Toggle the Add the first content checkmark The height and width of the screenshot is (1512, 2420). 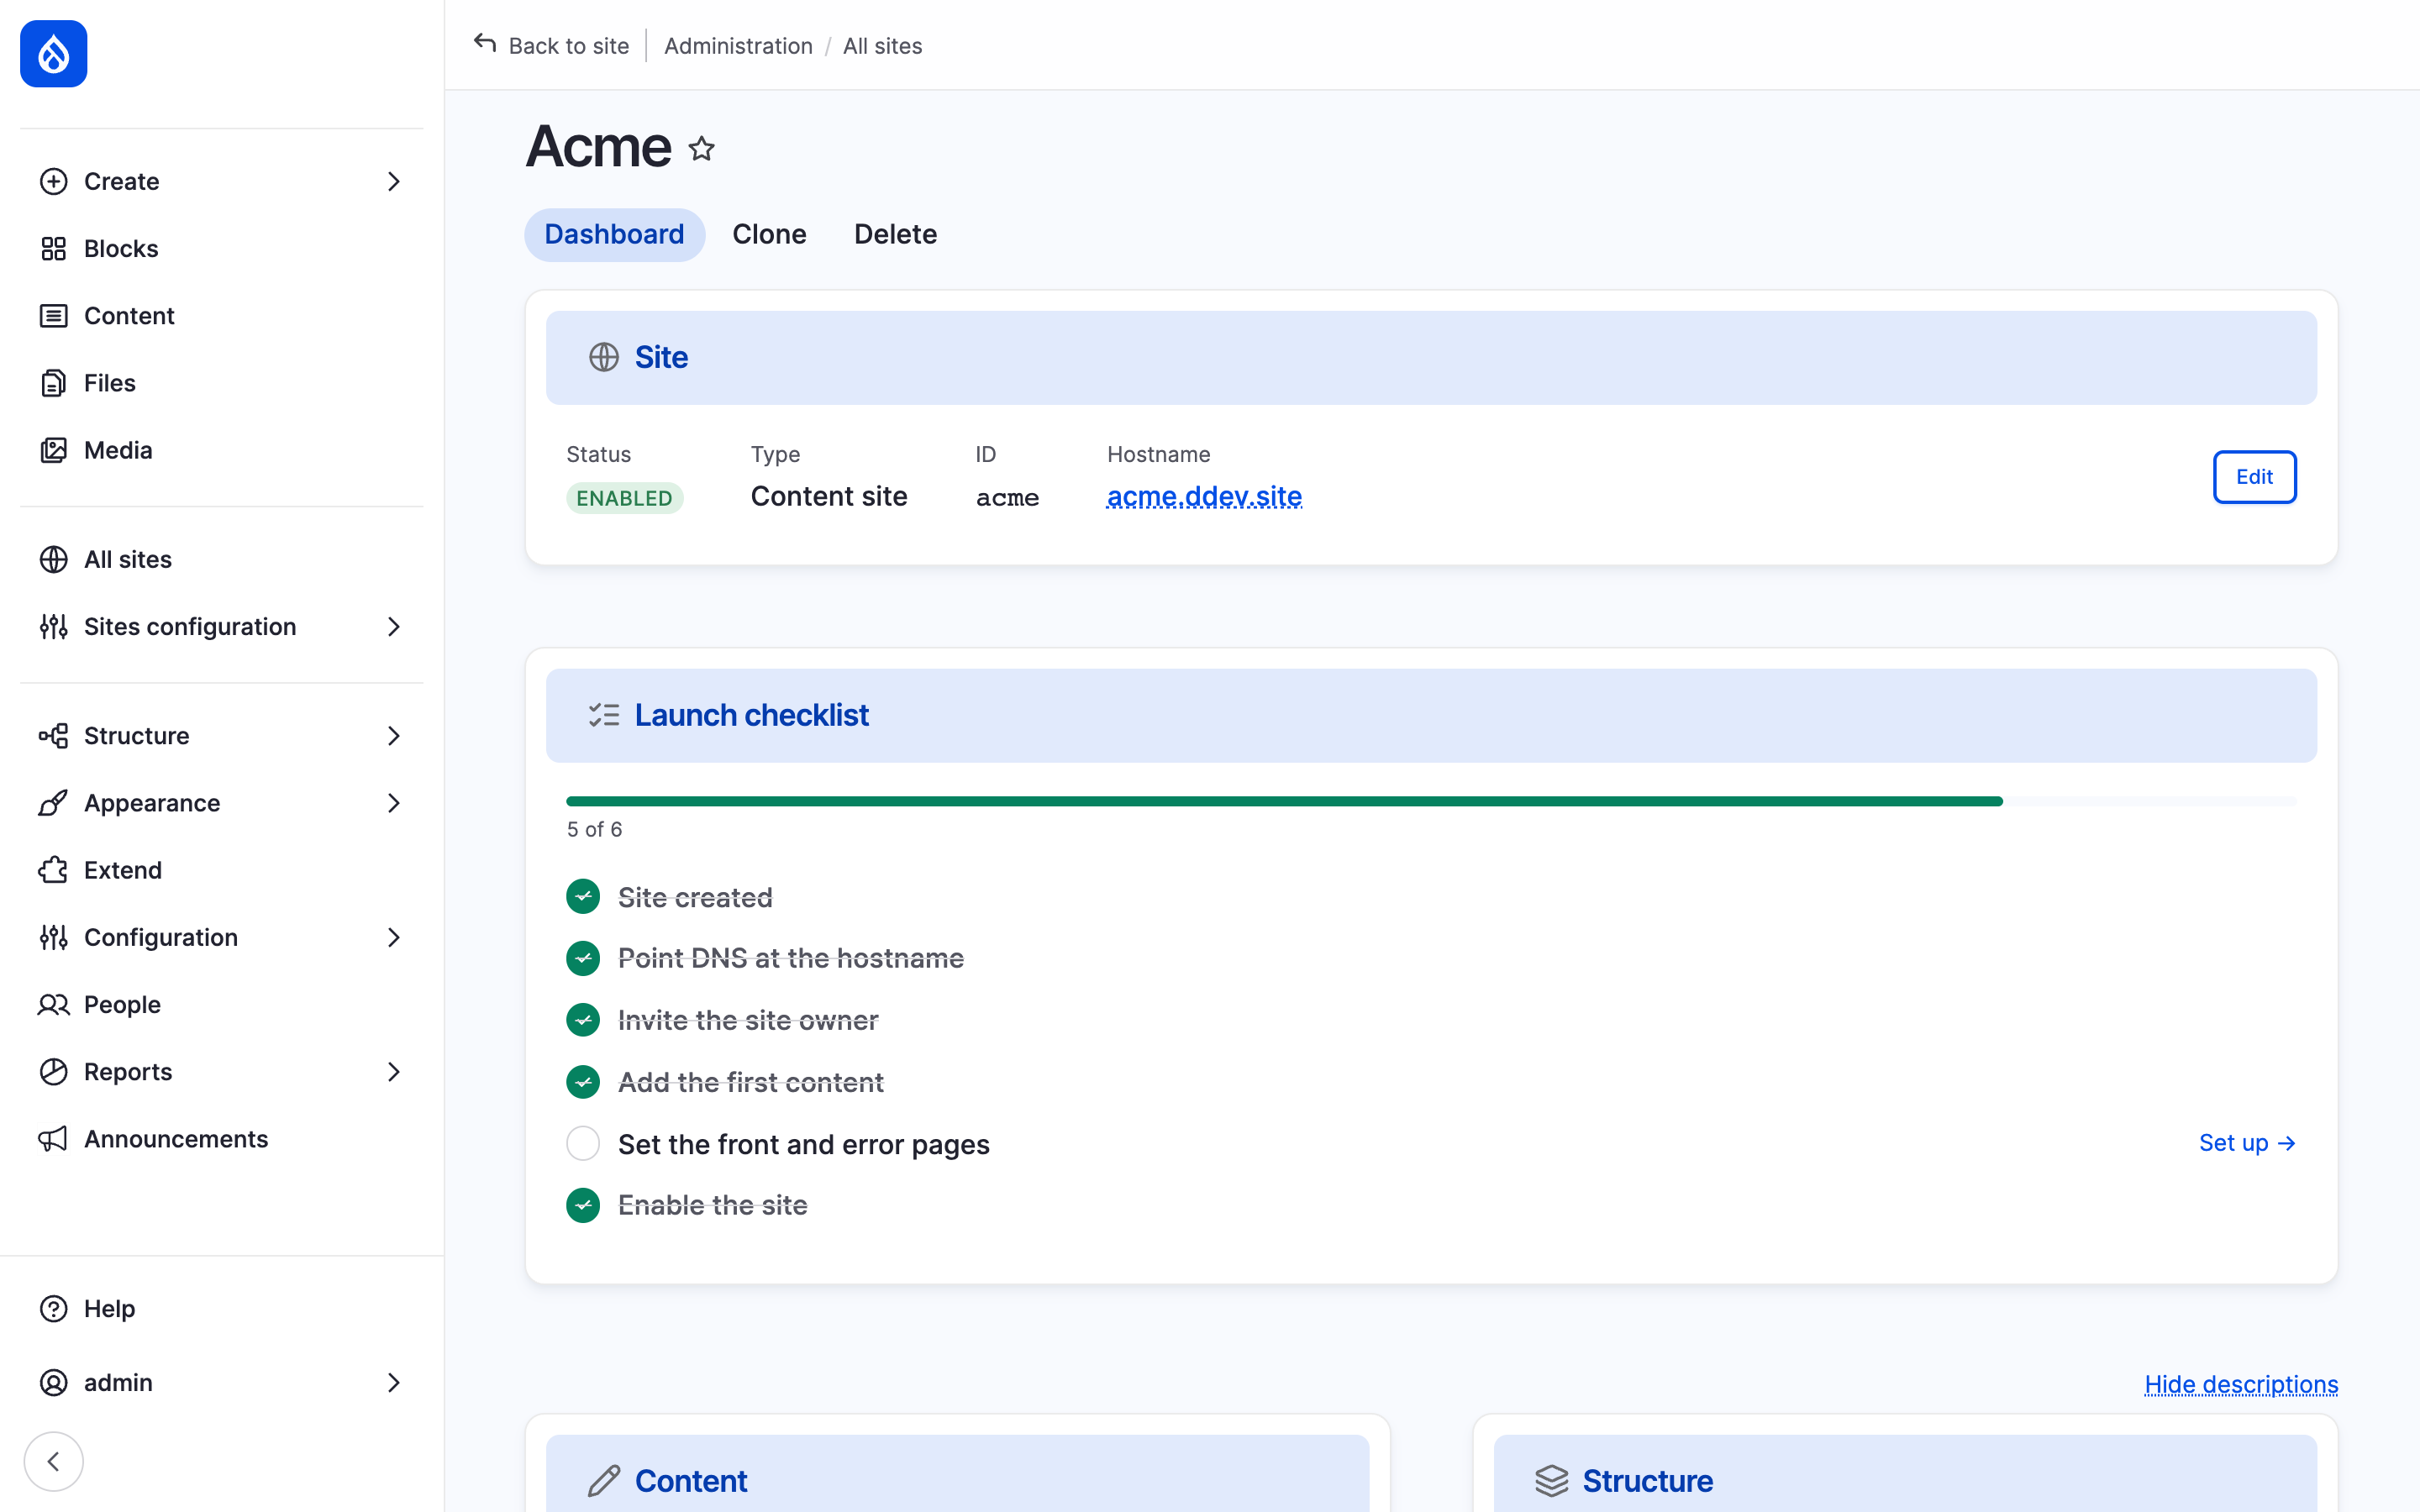coord(583,1082)
